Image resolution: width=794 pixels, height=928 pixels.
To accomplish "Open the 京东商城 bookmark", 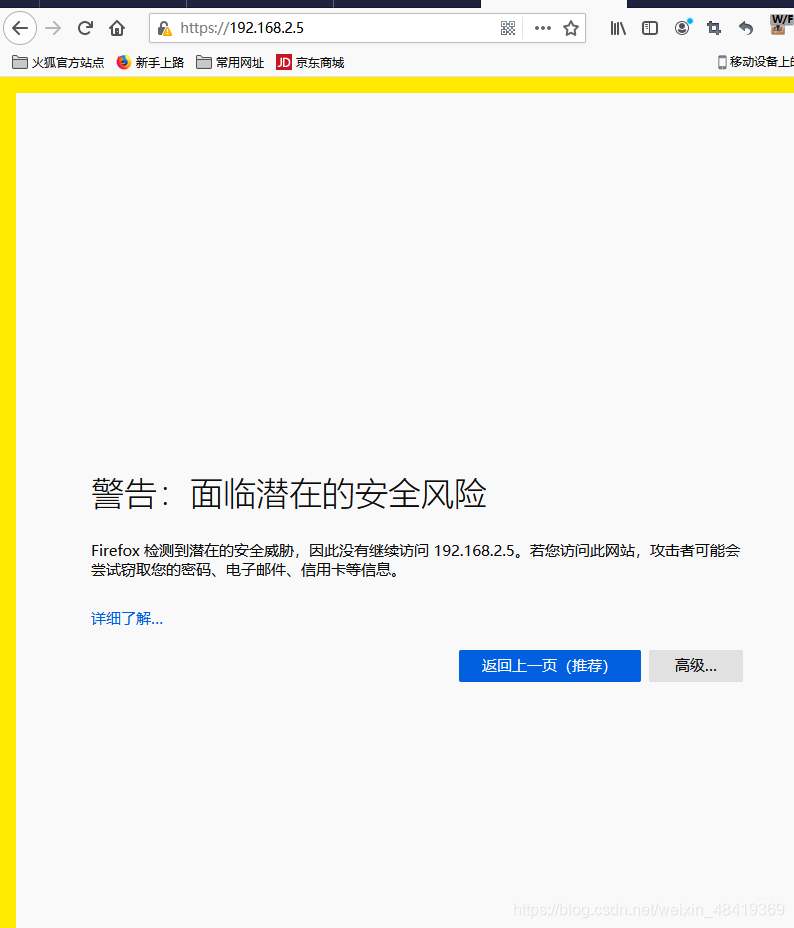I will (x=310, y=62).
